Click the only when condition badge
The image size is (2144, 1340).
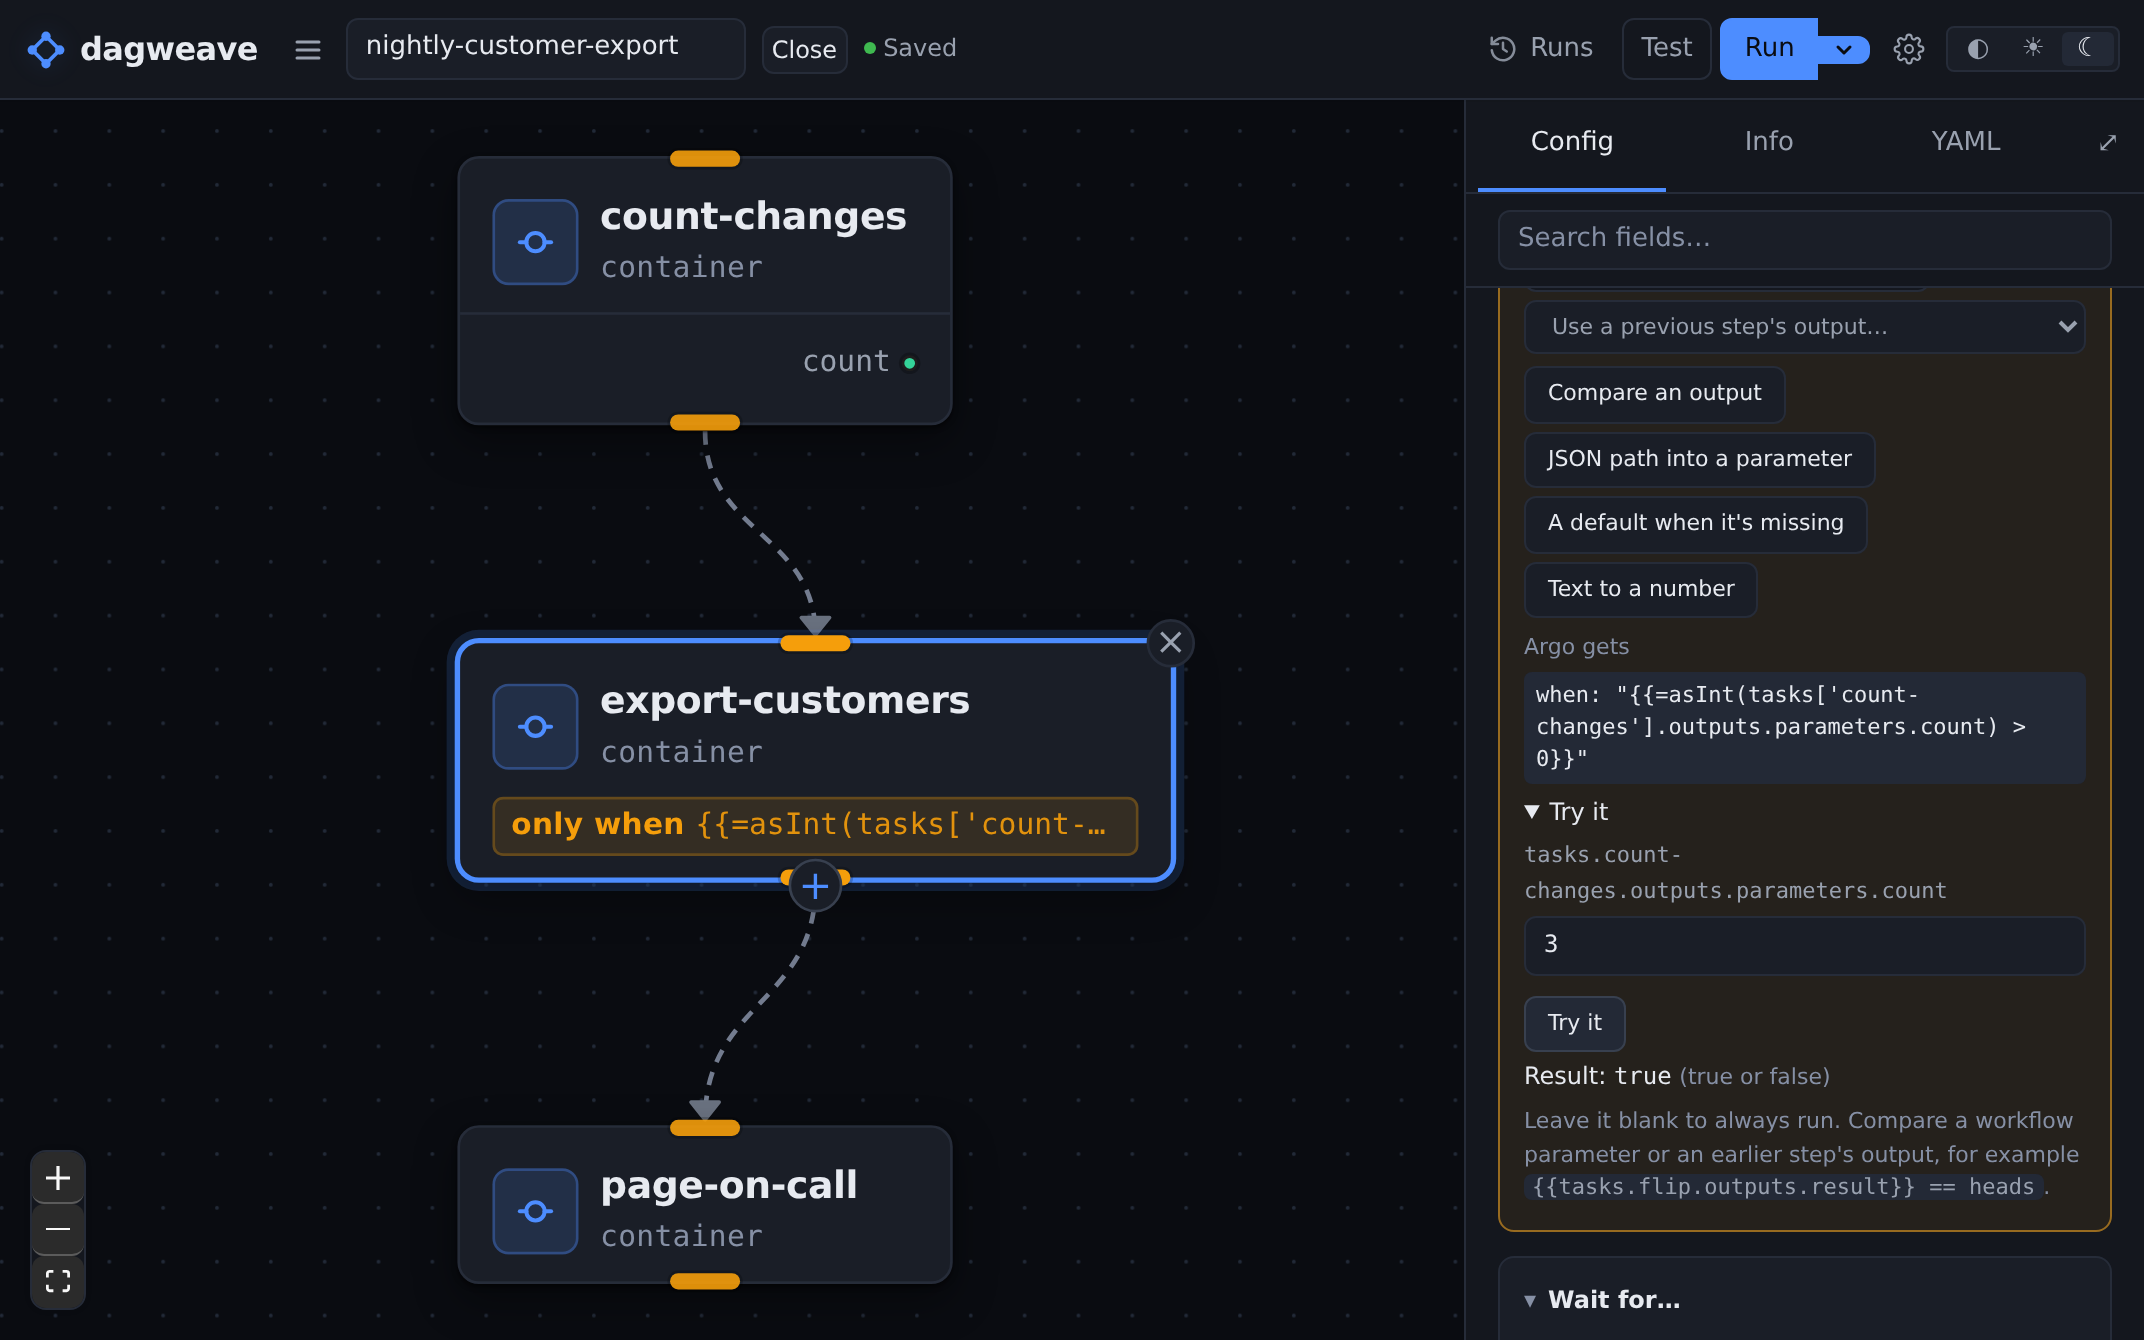pos(815,825)
